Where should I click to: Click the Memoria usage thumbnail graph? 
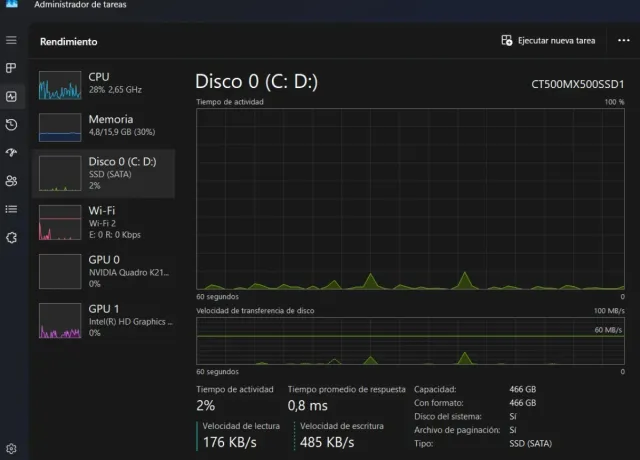[x=59, y=127]
